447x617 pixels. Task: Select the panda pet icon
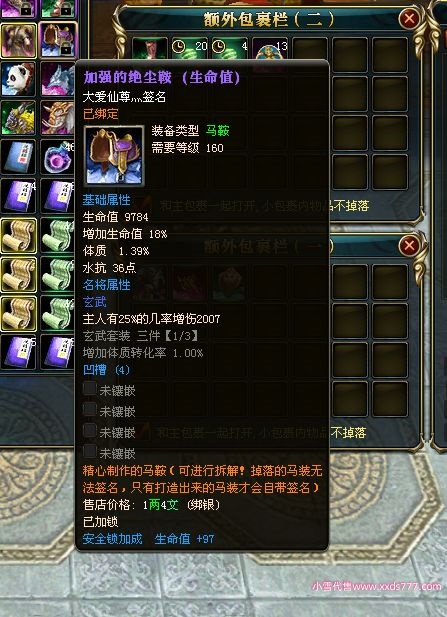[18, 79]
